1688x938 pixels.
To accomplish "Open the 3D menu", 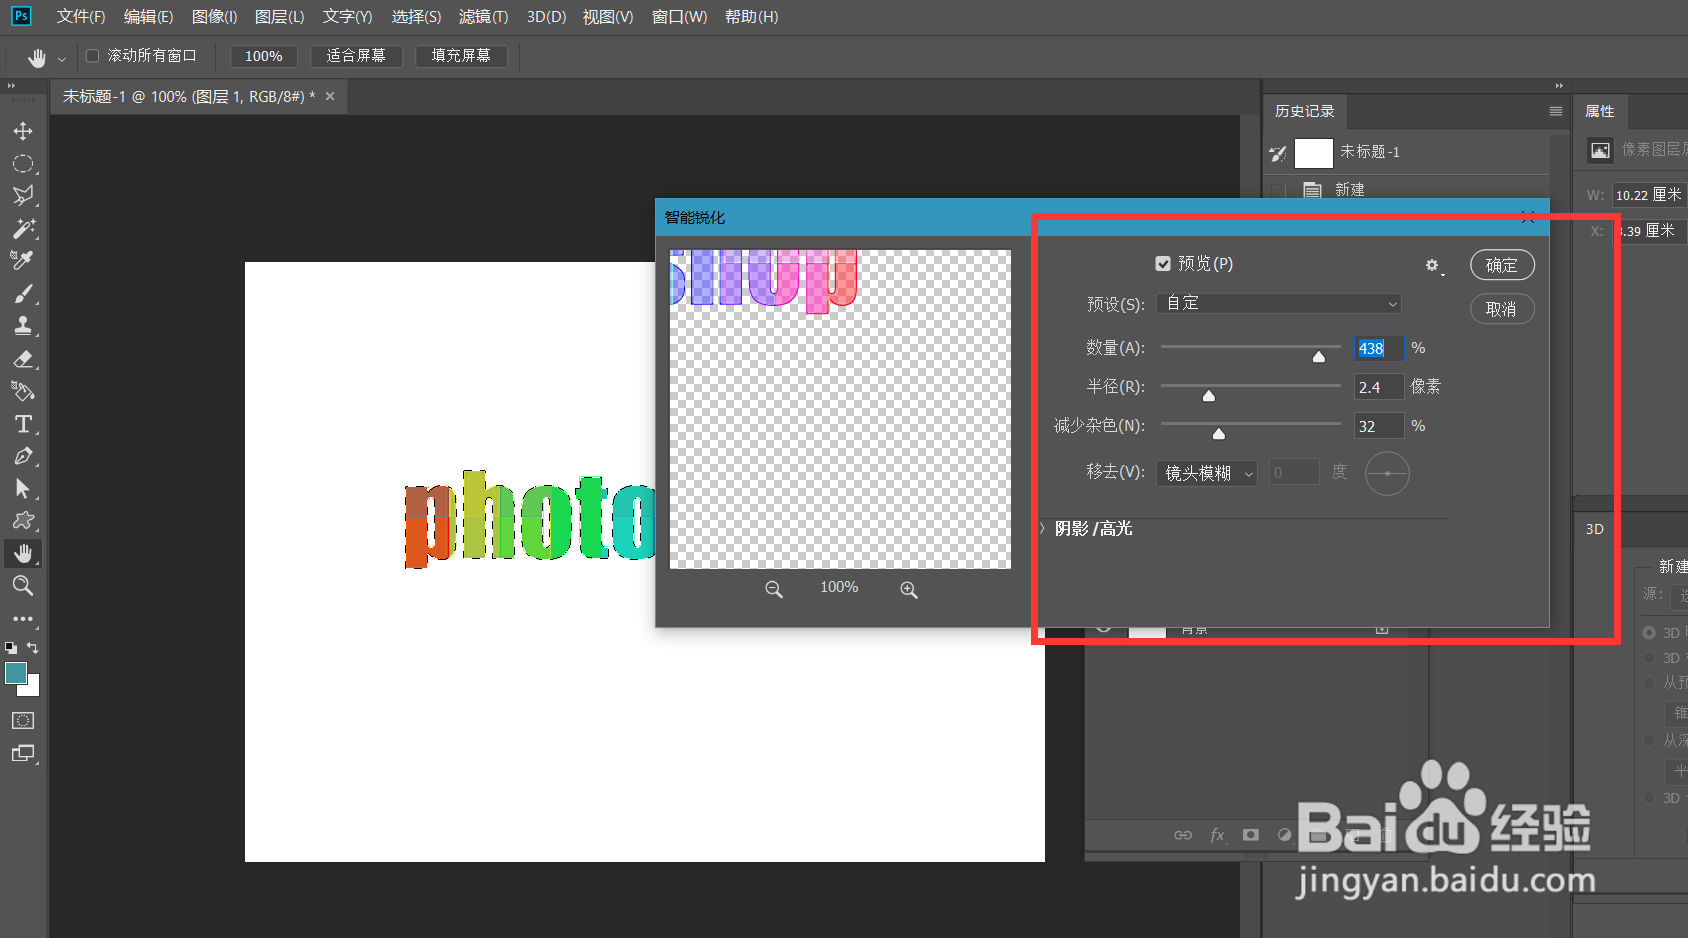I will coord(546,17).
